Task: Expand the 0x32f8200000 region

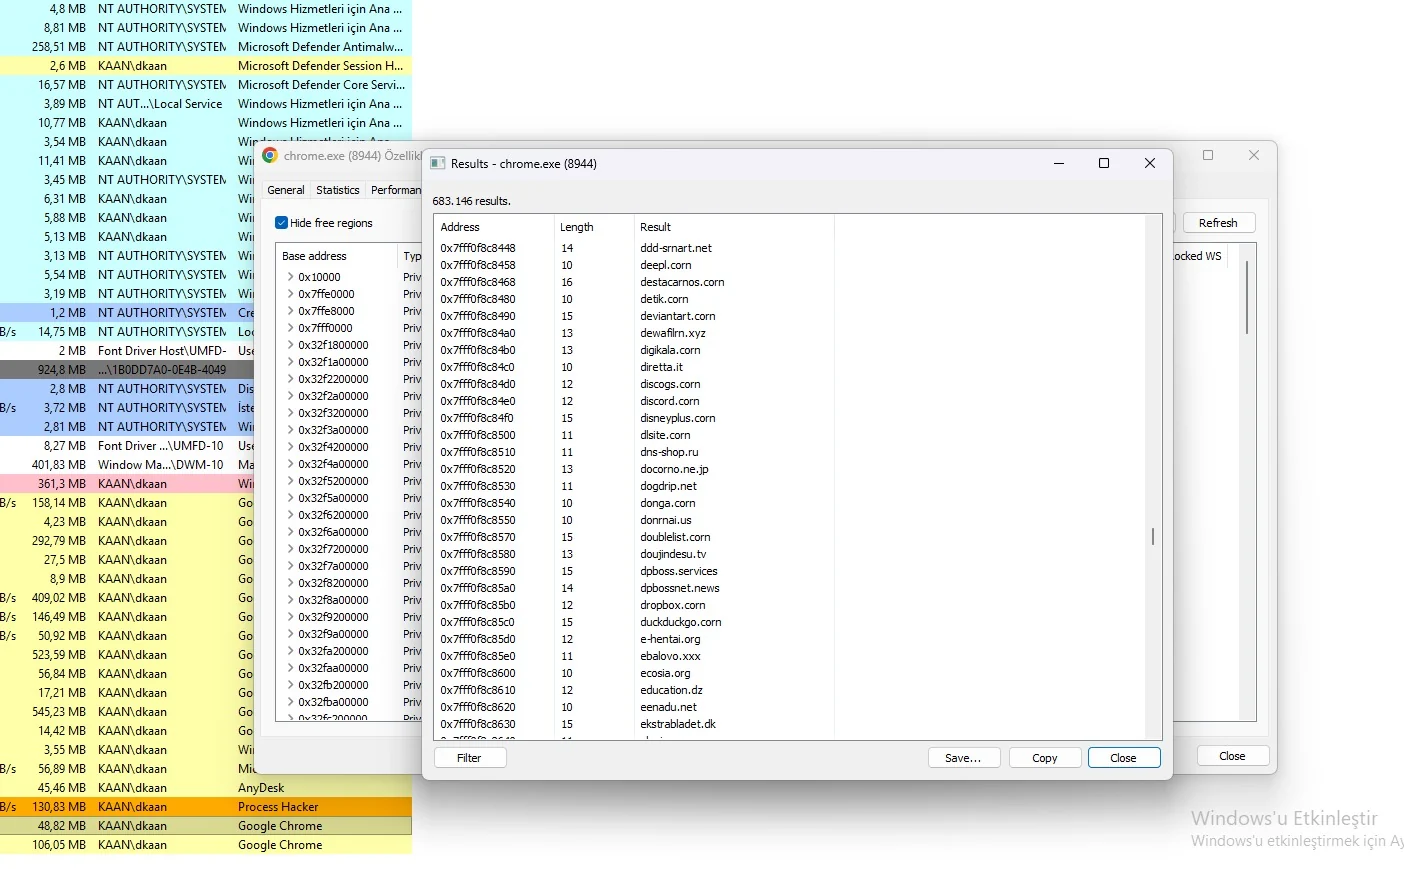Action: coord(290,583)
